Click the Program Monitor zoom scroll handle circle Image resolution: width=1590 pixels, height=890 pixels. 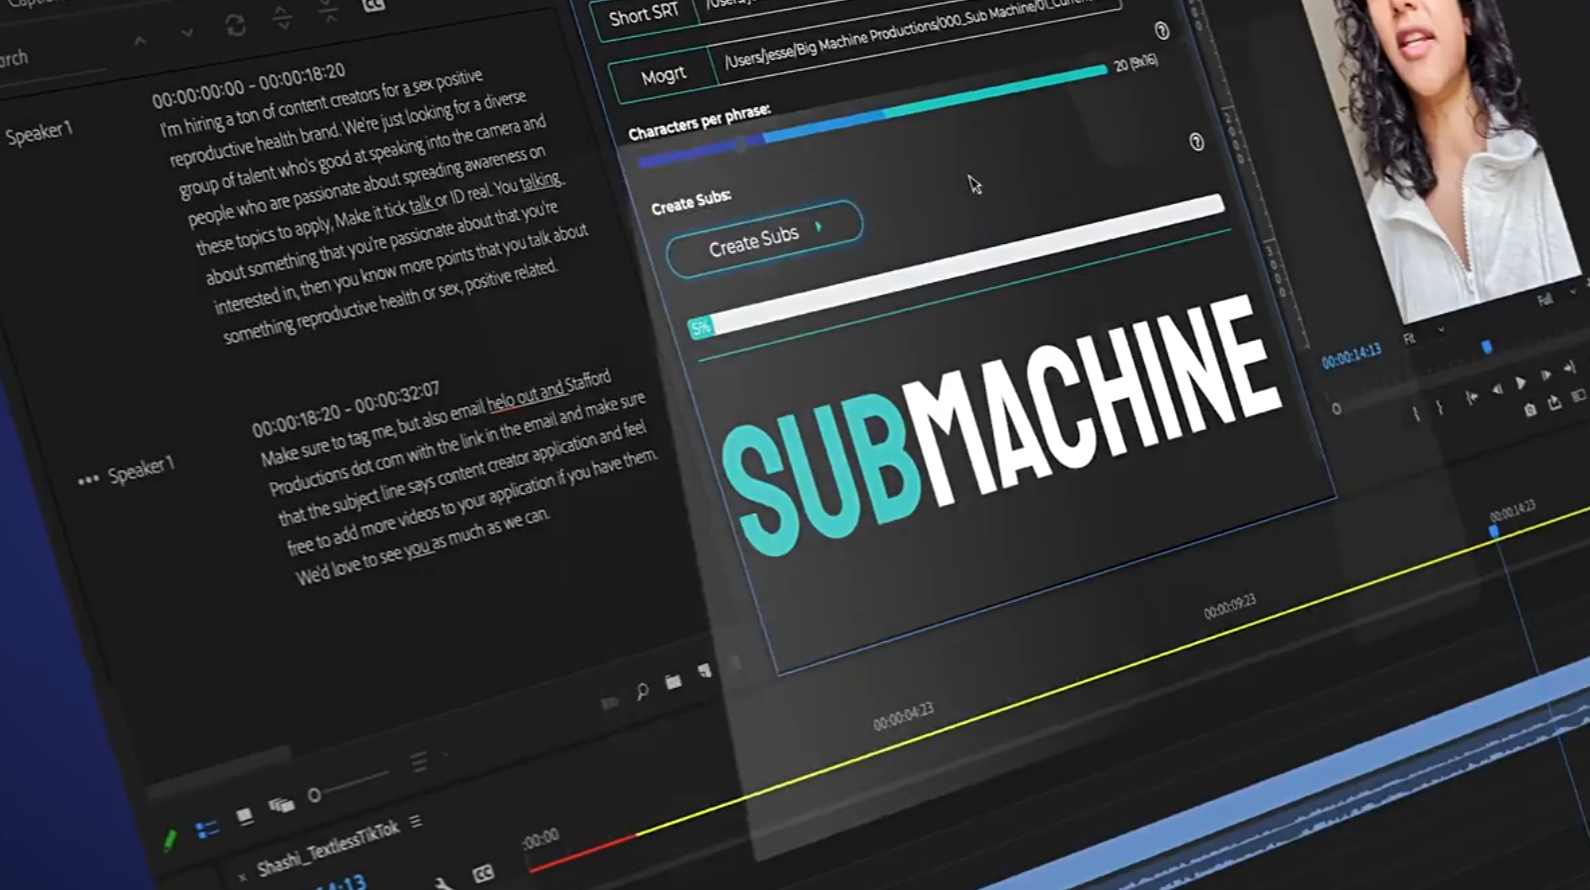pyautogui.click(x=1337, y=409)
